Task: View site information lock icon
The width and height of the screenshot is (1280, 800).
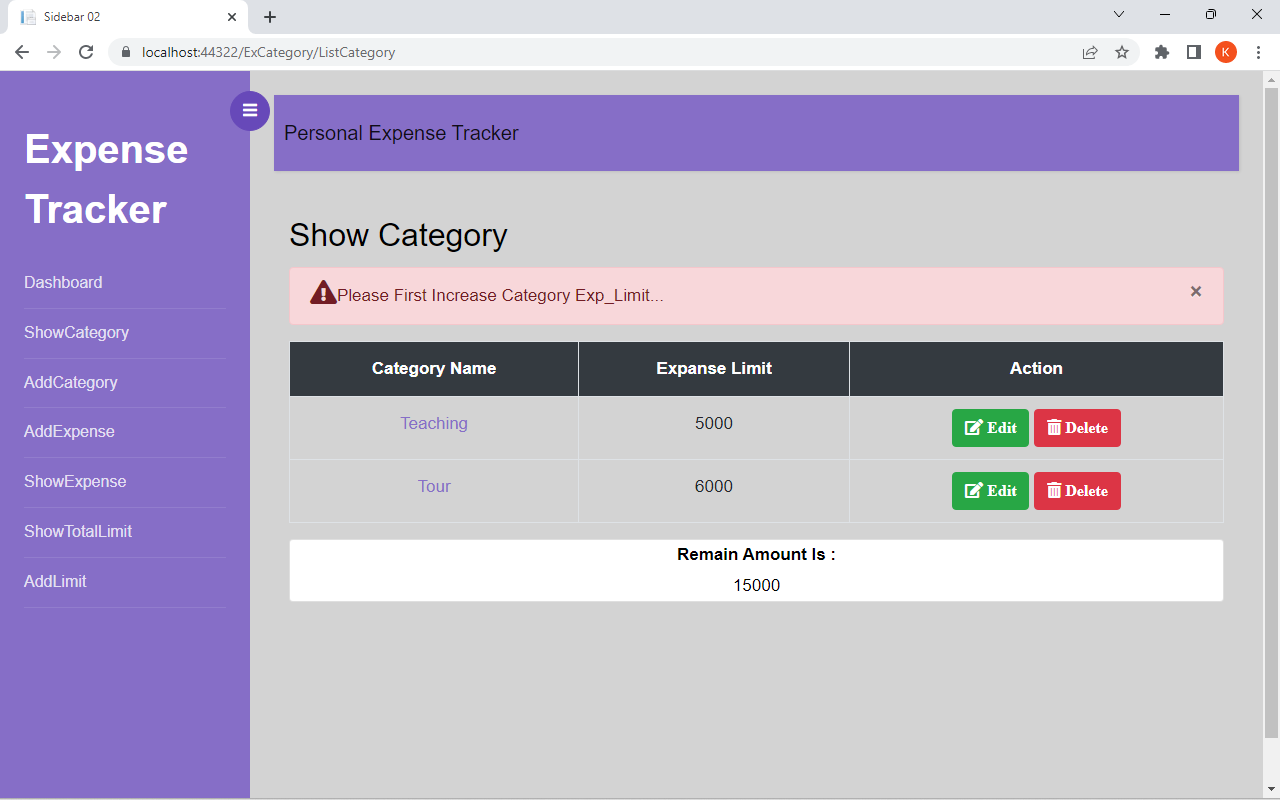Action: [126, 52]
